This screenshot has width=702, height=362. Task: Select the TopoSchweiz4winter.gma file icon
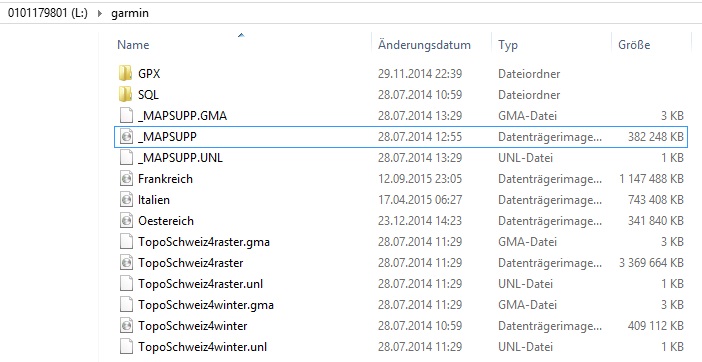[x=127, y=305]
